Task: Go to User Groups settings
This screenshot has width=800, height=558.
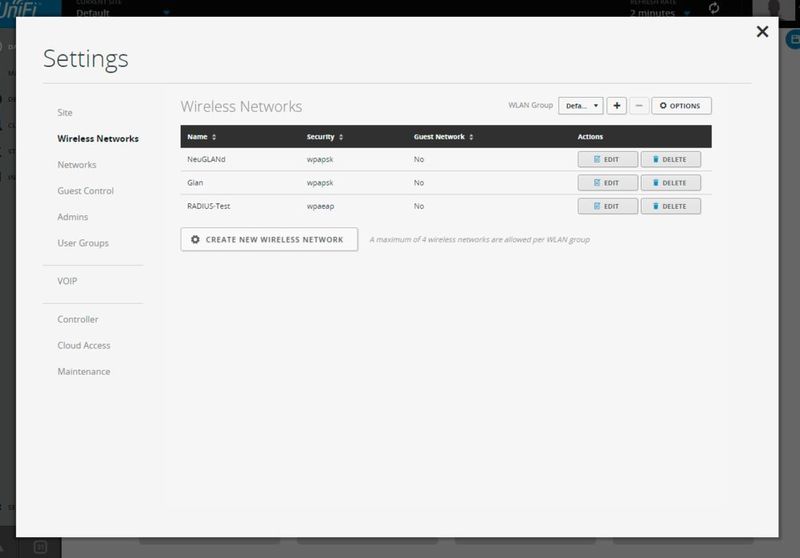Action: tap(83, 243)
